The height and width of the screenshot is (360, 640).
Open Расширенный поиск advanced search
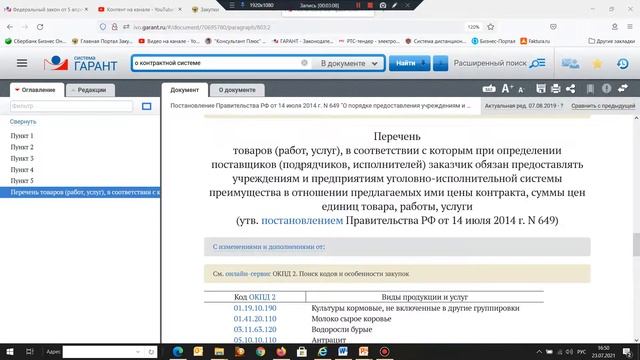(490, 63)
